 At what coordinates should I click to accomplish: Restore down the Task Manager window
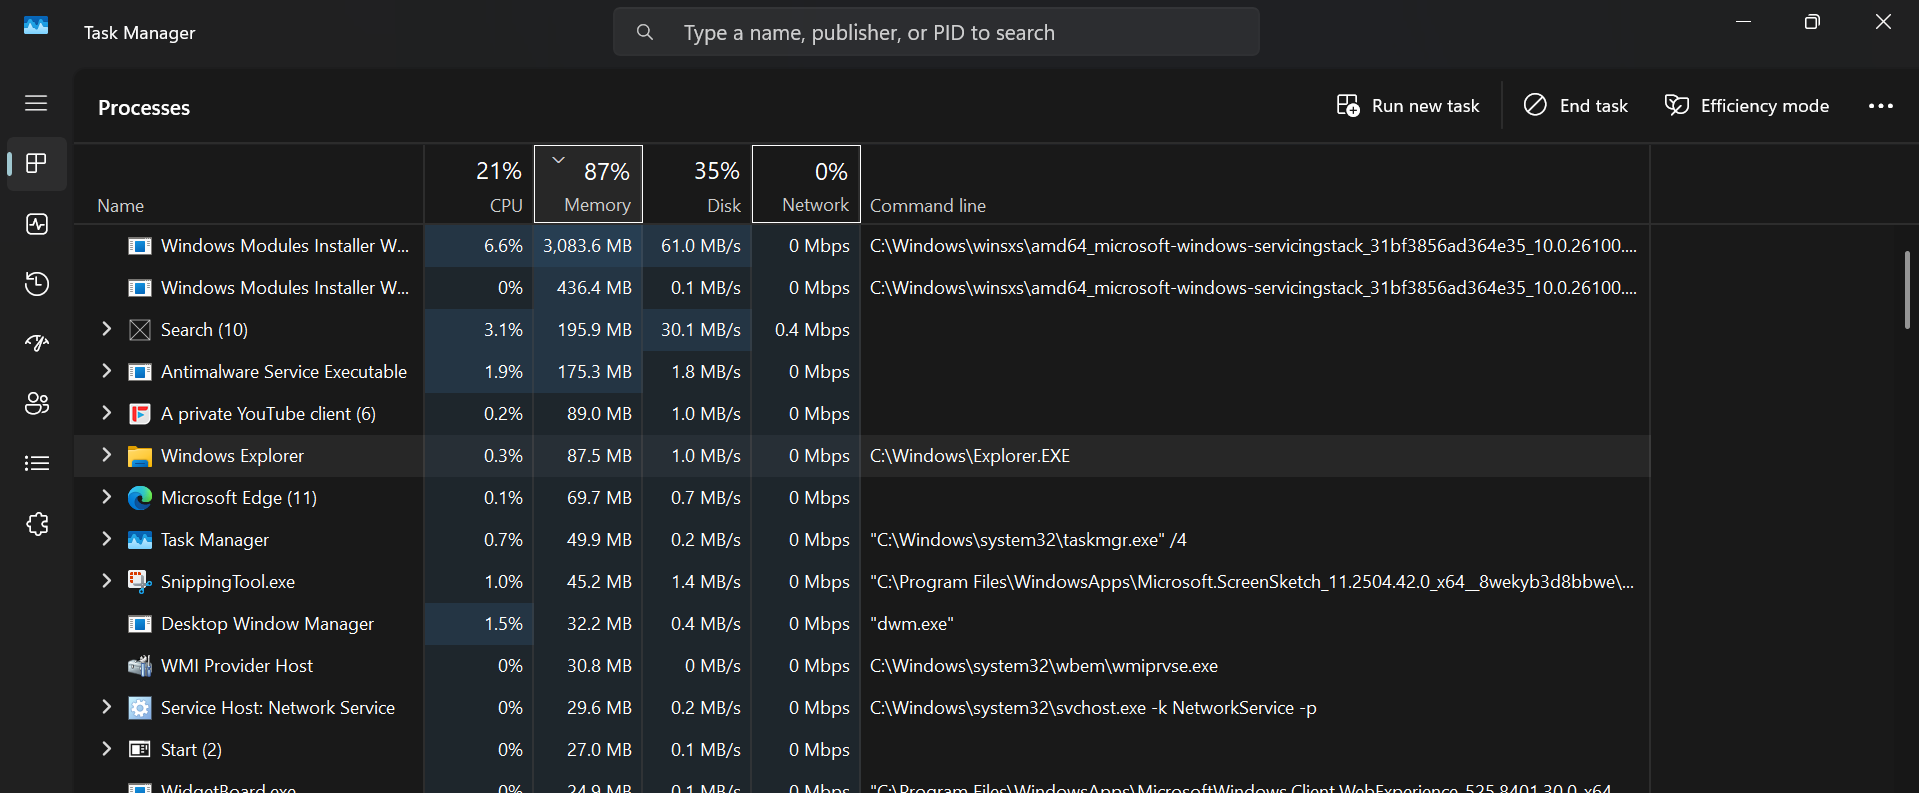click(1812, 22)
